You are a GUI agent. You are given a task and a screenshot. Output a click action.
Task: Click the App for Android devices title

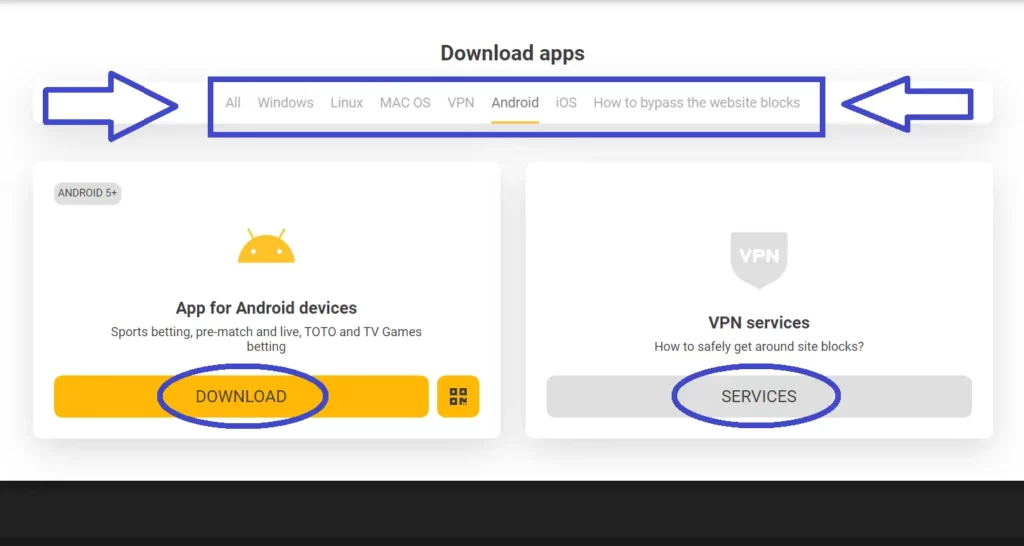coord(266,308)
